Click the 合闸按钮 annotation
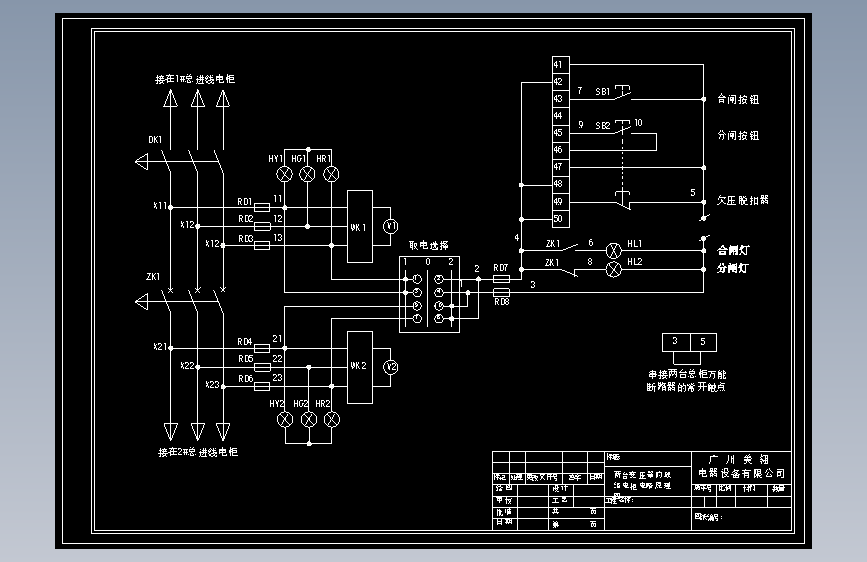 (738, 100)
